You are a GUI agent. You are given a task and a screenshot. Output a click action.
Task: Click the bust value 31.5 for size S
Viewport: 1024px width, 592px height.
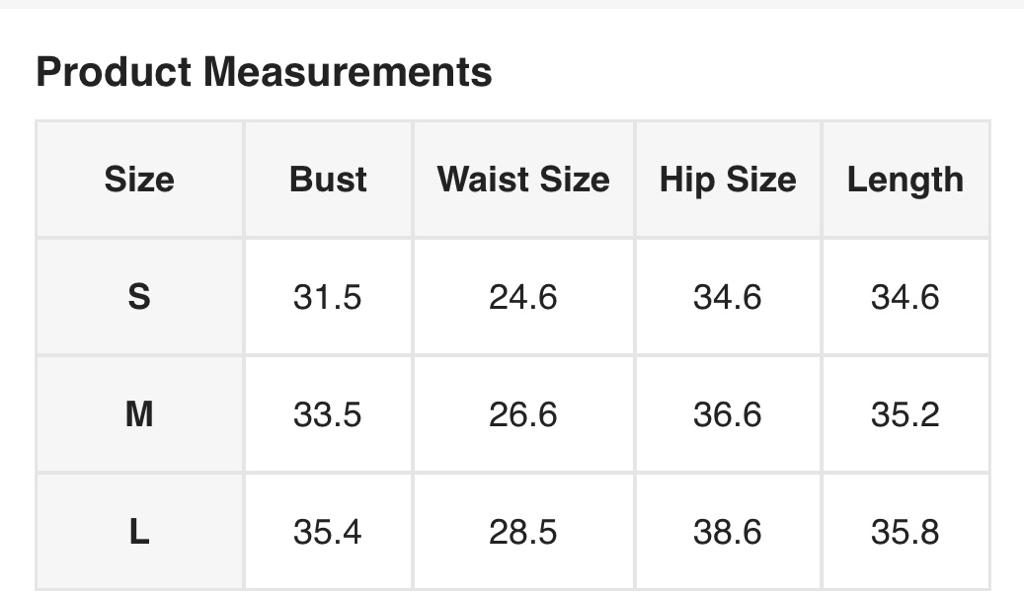point(327,297)
